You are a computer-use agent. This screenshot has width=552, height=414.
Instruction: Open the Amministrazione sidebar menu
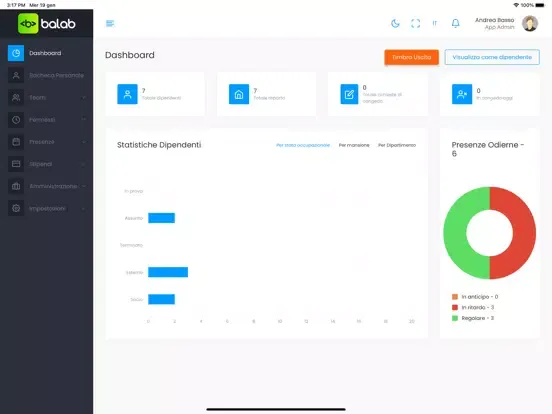(x=46, y=186)
